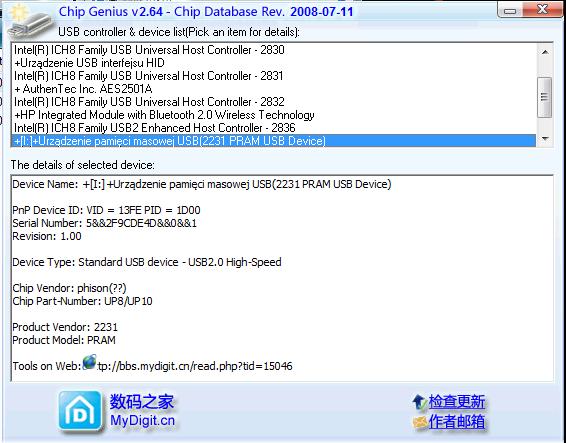Click the device list scroll up arrow

[545, 52]
